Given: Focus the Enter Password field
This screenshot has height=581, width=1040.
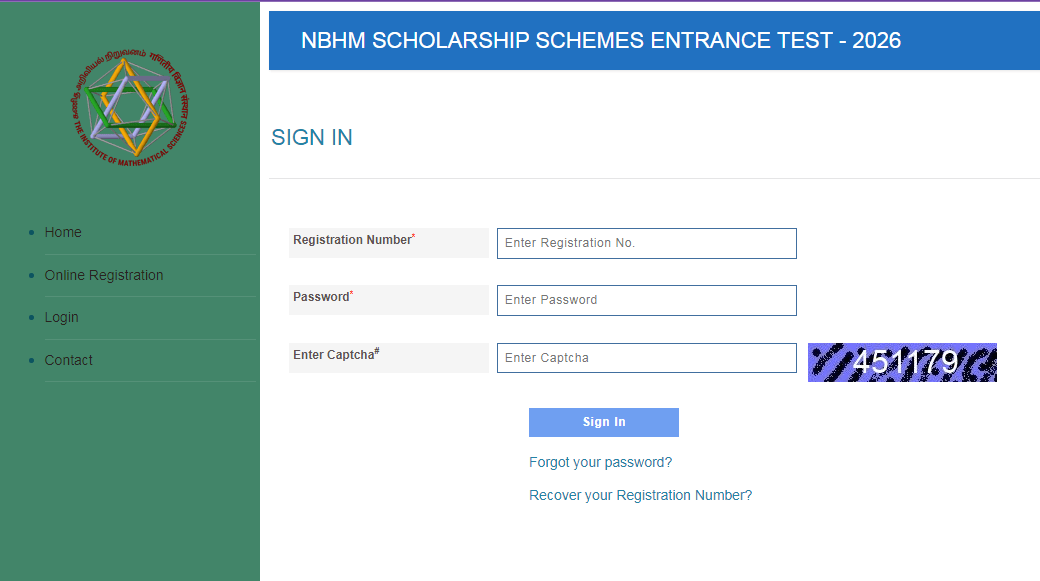Looking at the screenshot, I should point(646,300).
